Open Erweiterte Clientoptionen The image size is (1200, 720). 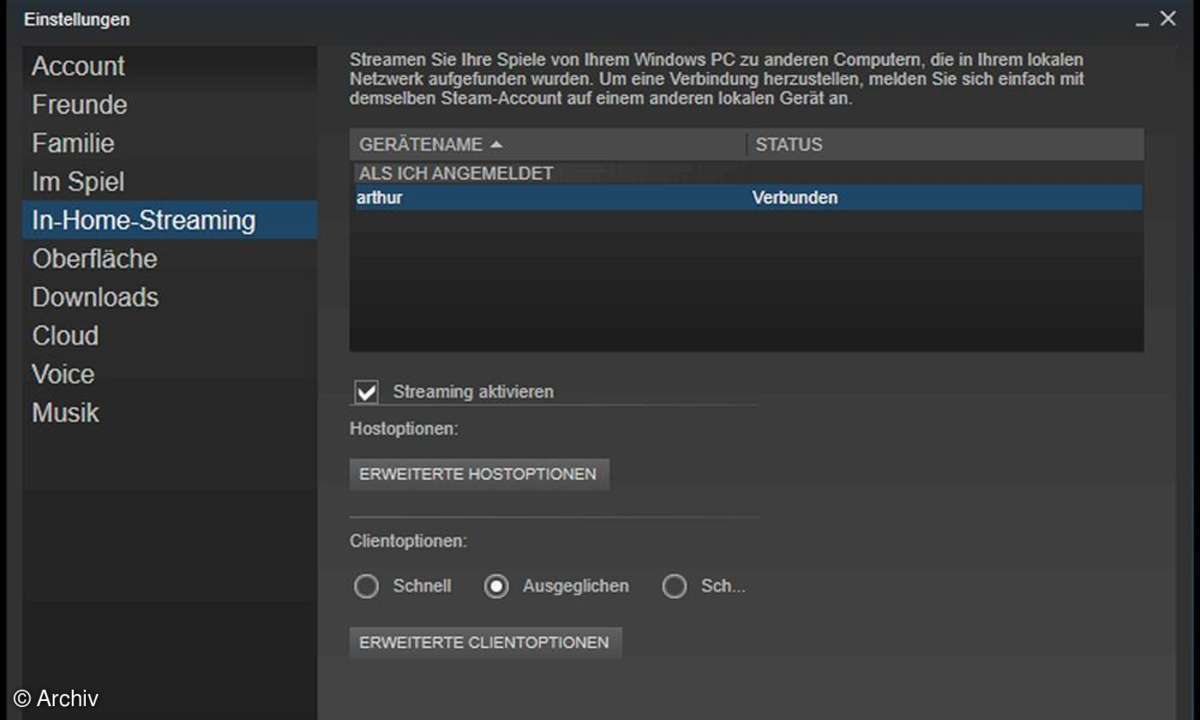[485, 642]
